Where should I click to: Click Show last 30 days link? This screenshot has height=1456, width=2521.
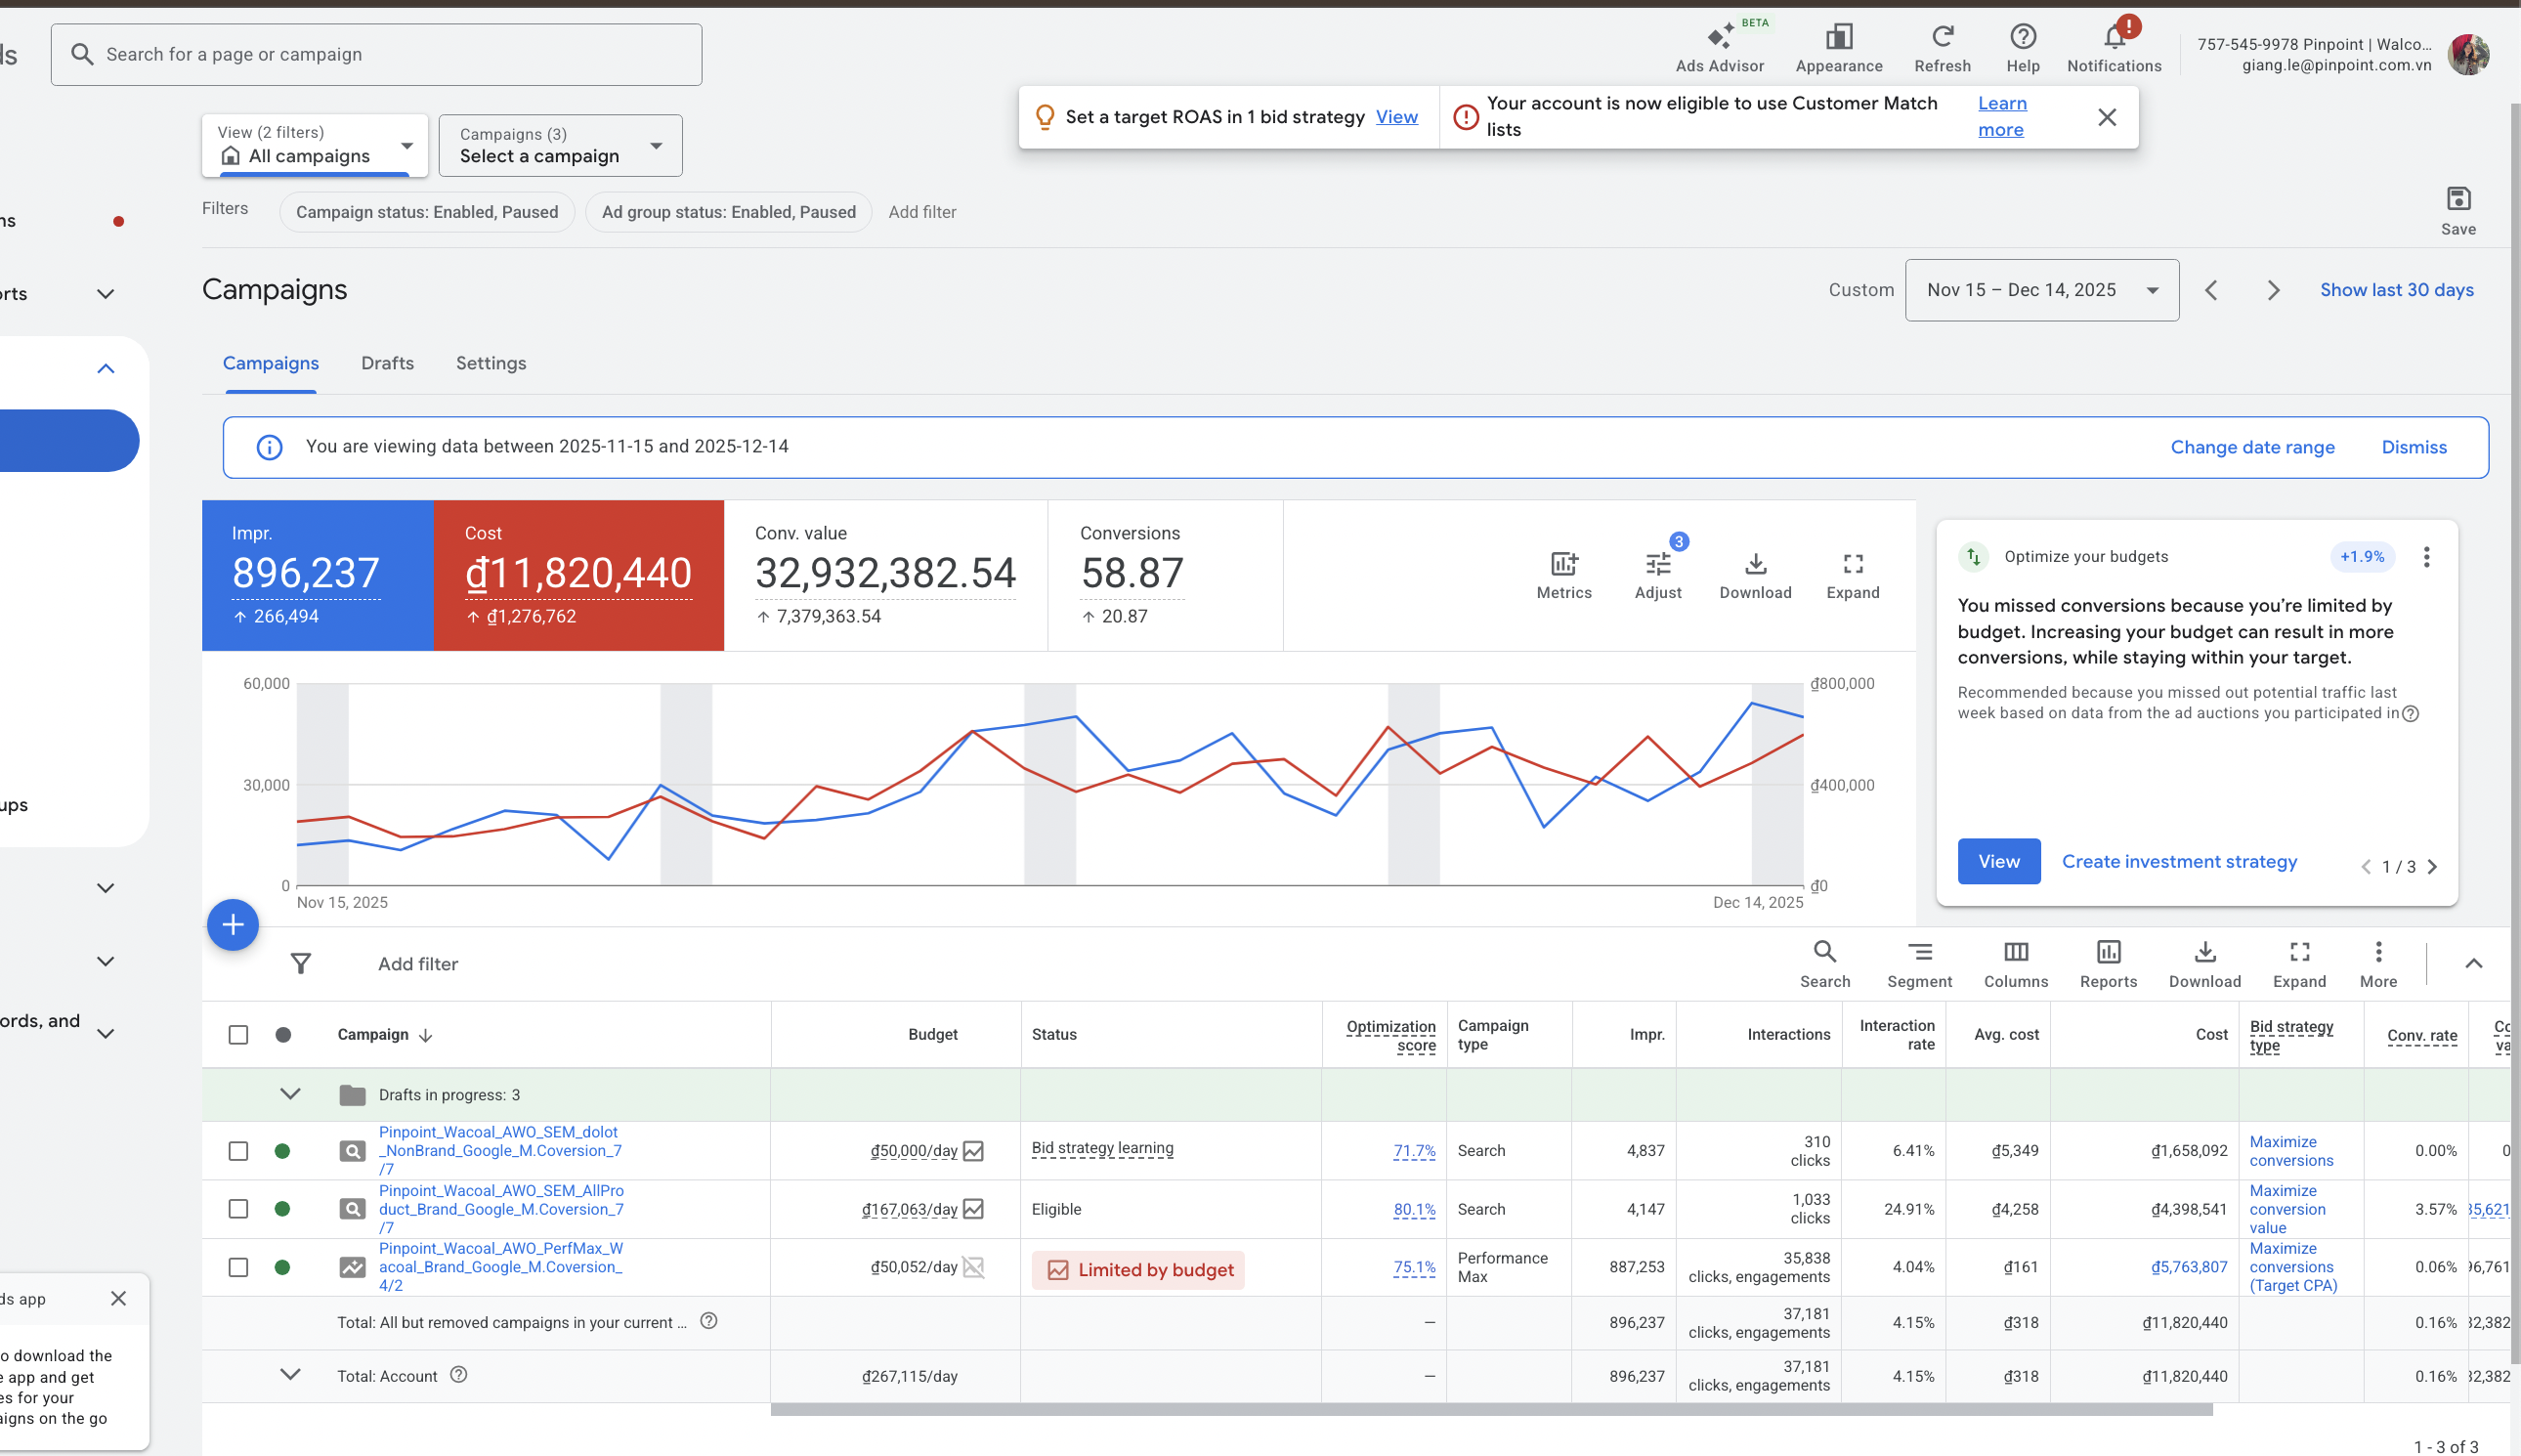2395,290
